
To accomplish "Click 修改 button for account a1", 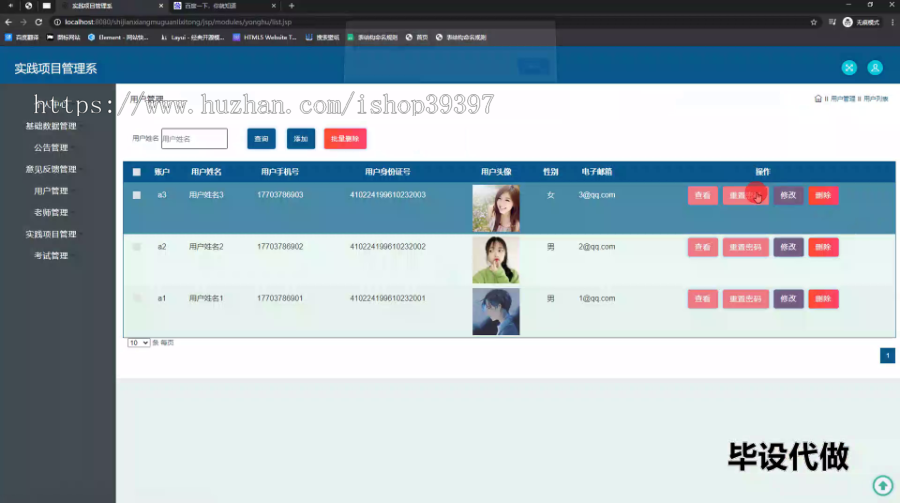I will pos(788,299).
